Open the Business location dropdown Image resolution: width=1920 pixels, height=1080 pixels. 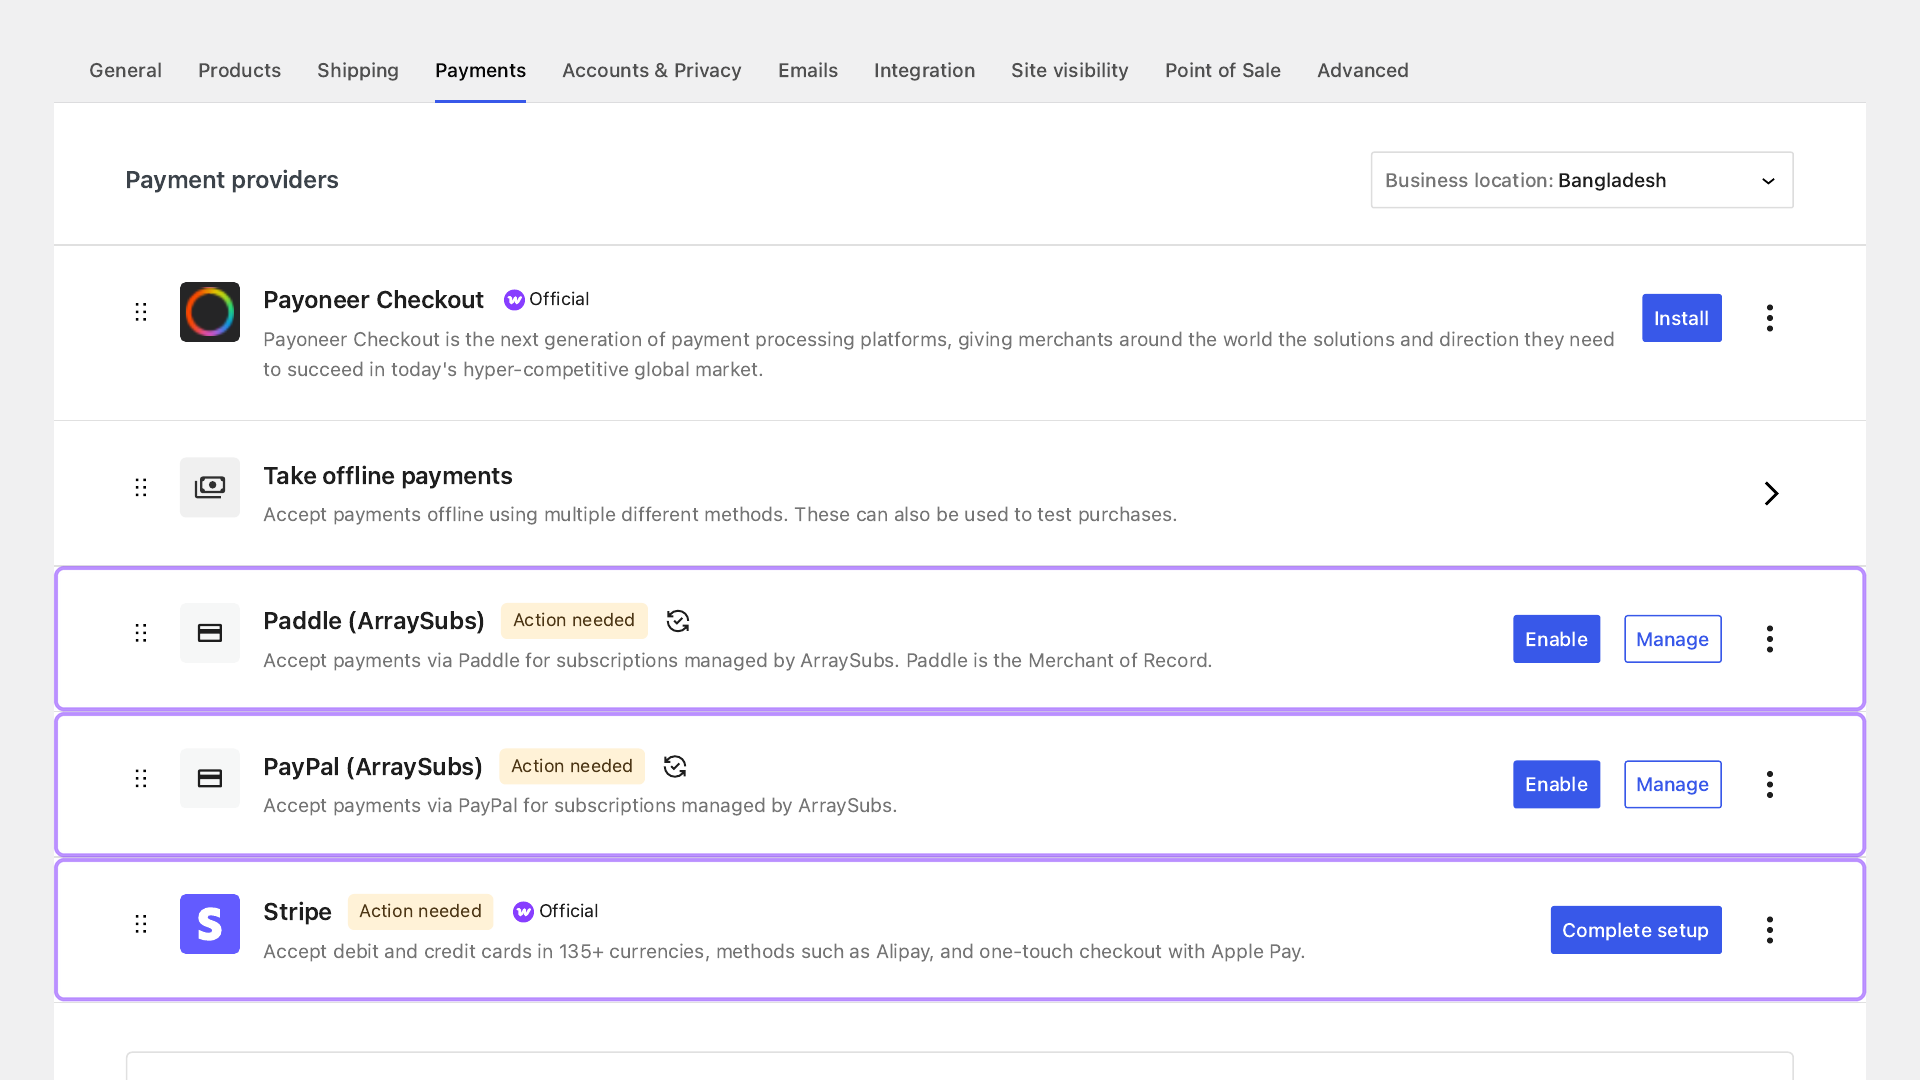[1582, 180]
